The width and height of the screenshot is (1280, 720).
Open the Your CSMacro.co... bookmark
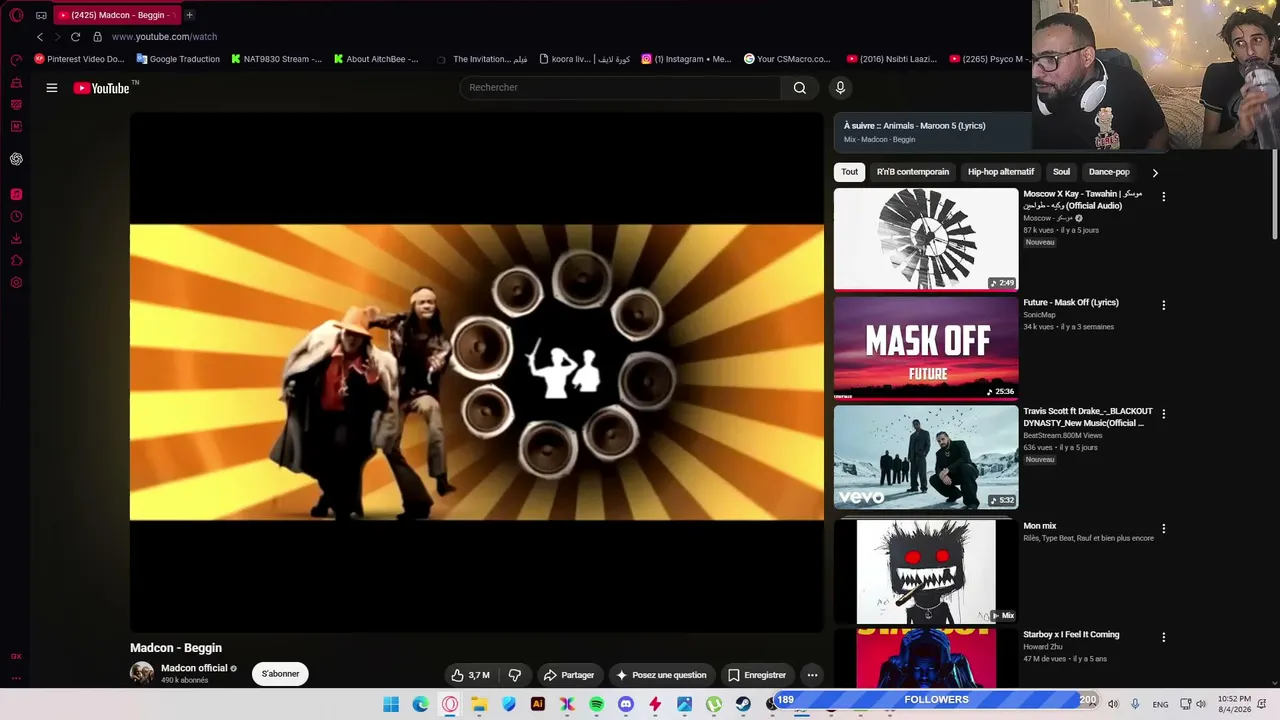pyautogui.click(x=787, y=59)
